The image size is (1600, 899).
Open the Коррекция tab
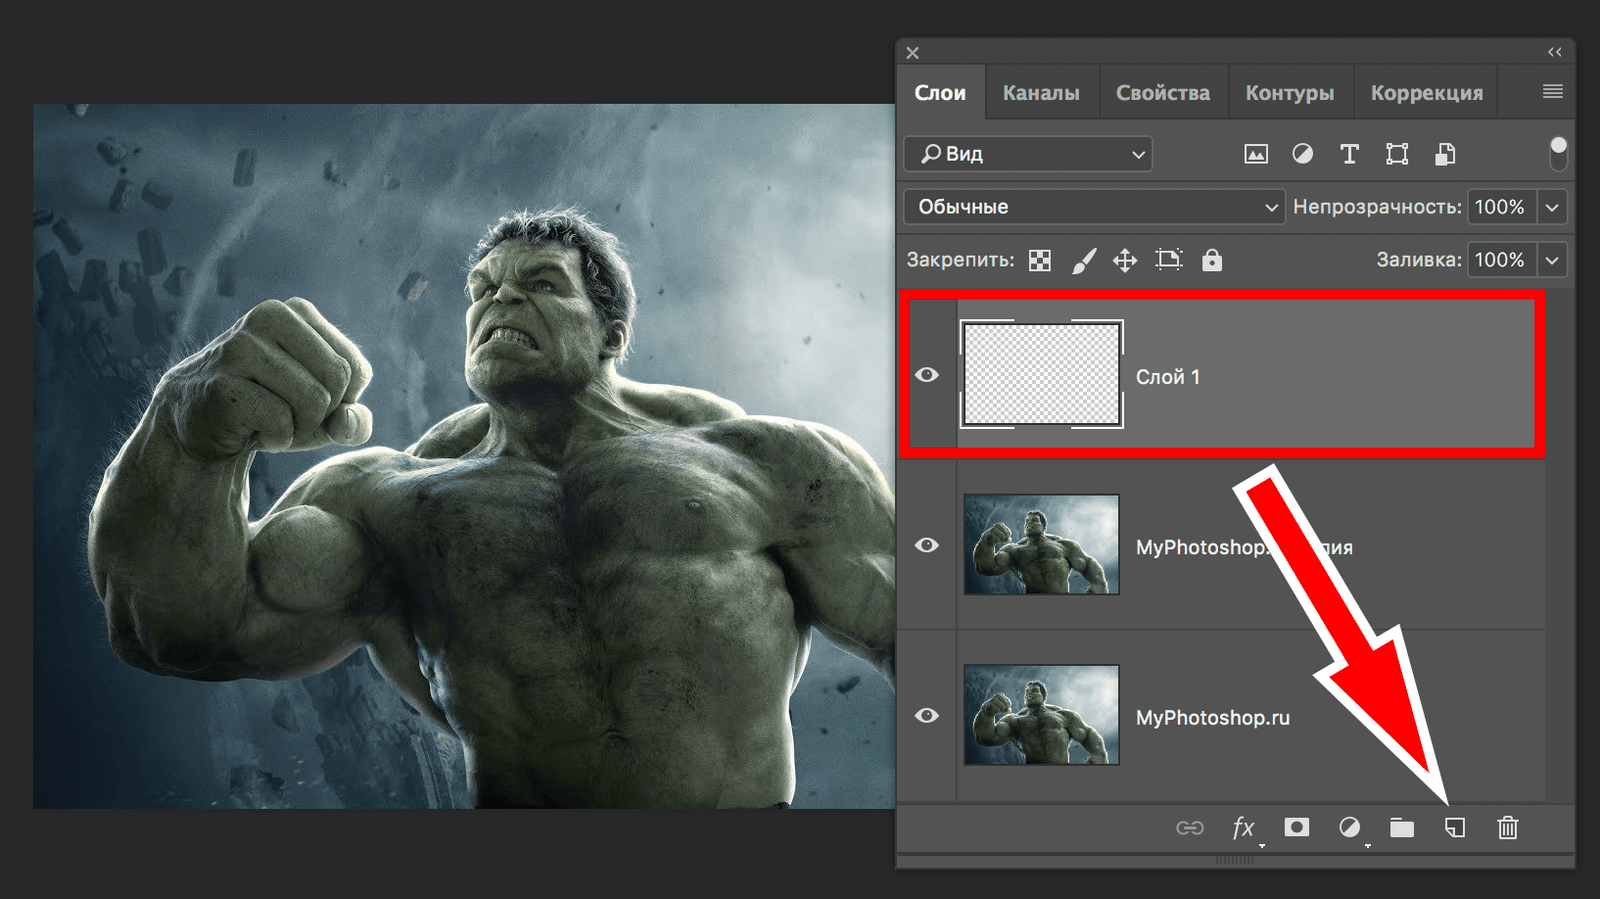[1426, 93]
